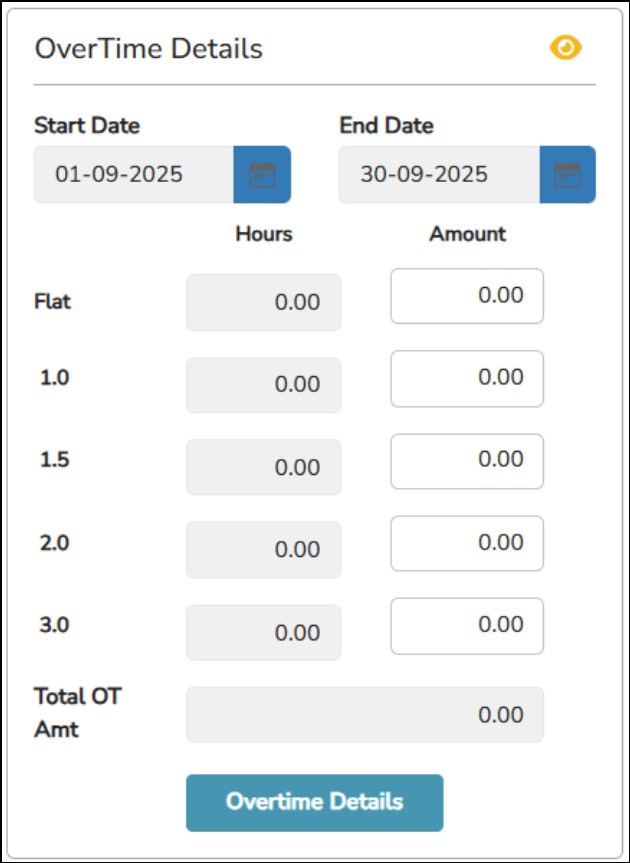Select the 1.0 rate Hours field
Viewport: 630px width, 863px height.
[263, 385]
